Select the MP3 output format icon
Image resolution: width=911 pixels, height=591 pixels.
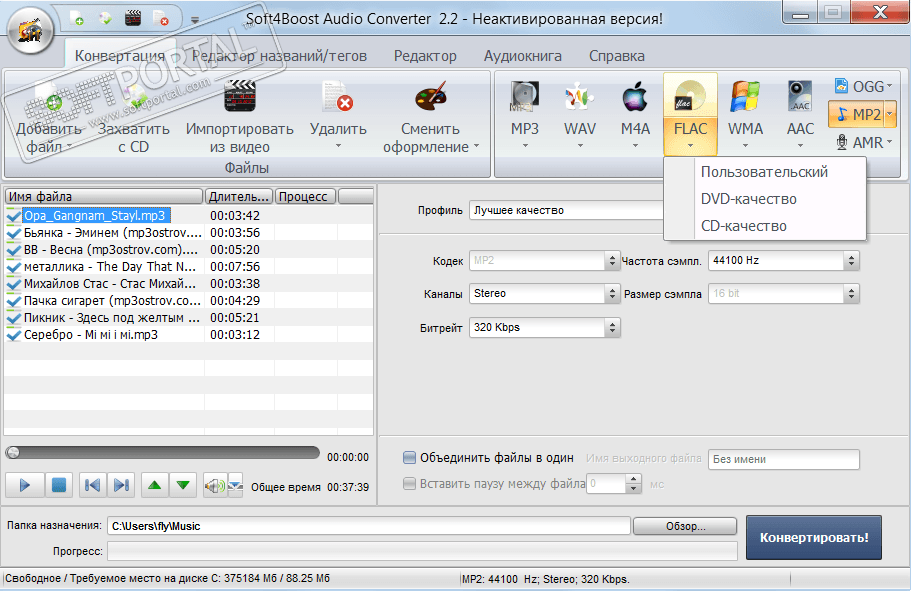click(525, 96)
